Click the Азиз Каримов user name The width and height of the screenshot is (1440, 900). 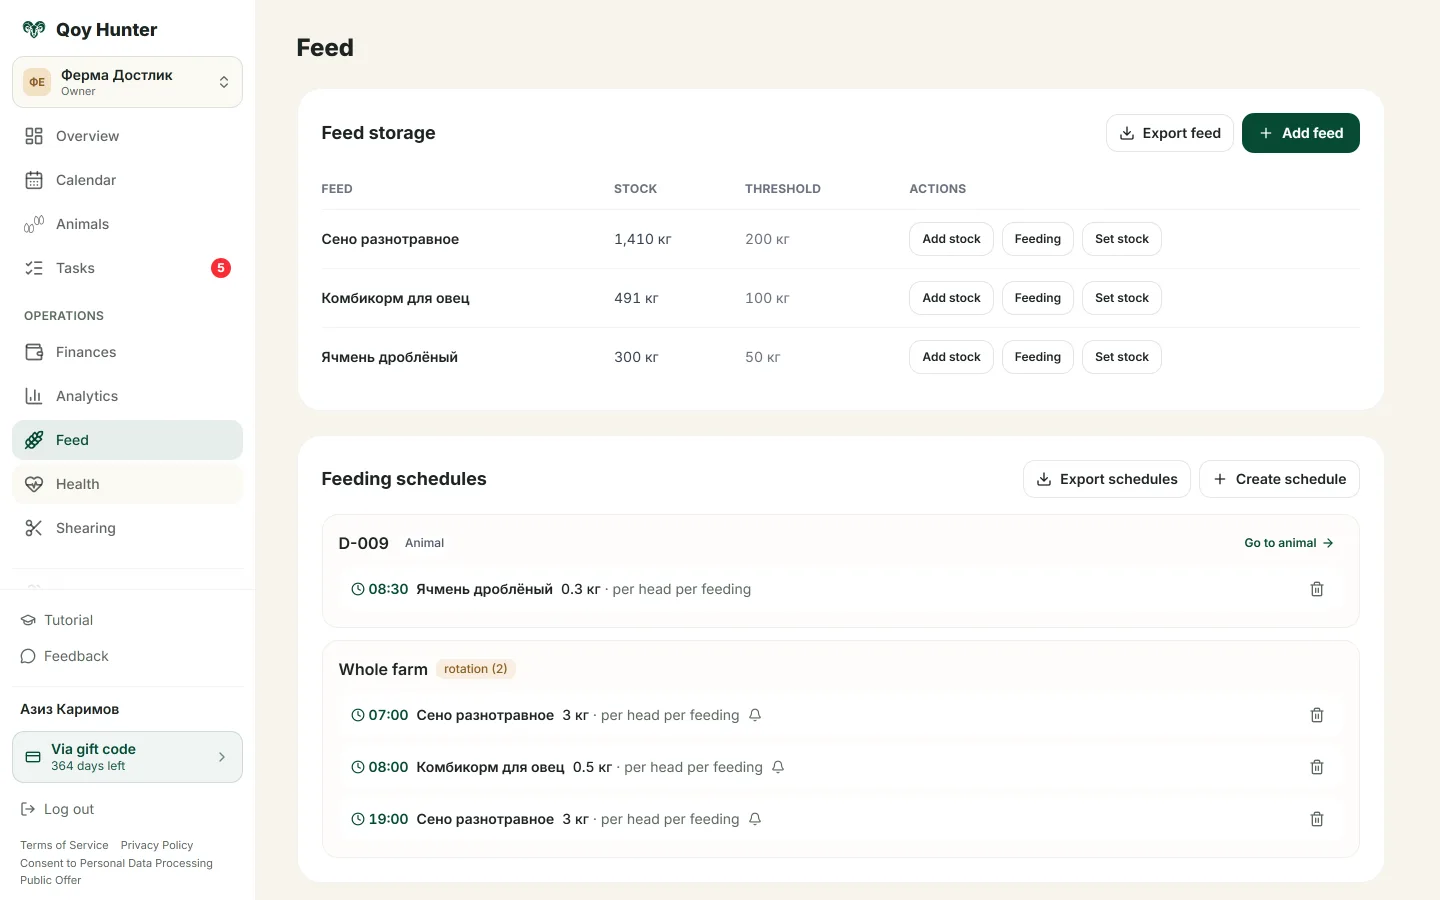pos(70,709)
